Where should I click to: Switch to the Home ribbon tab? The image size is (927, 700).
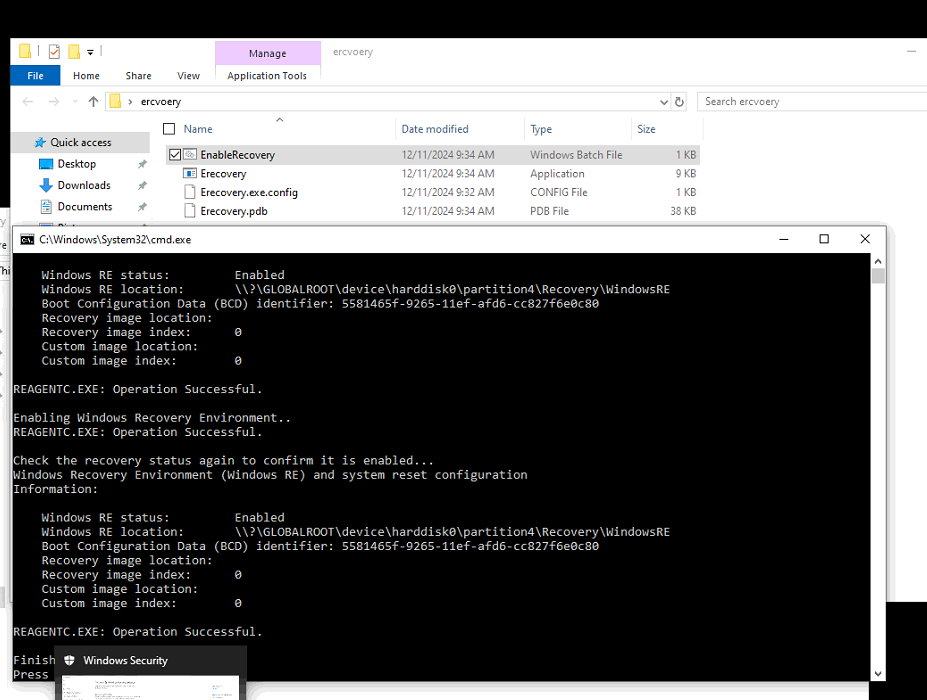[86, 76]
